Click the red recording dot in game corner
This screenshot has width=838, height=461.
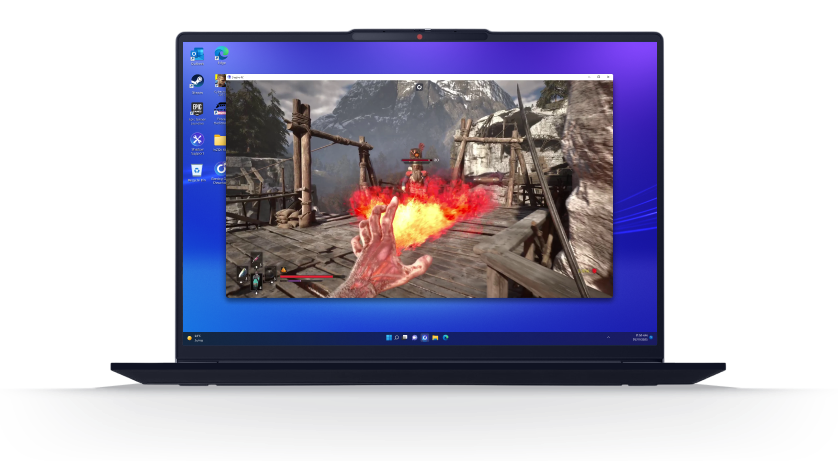[x=594, y=271]
